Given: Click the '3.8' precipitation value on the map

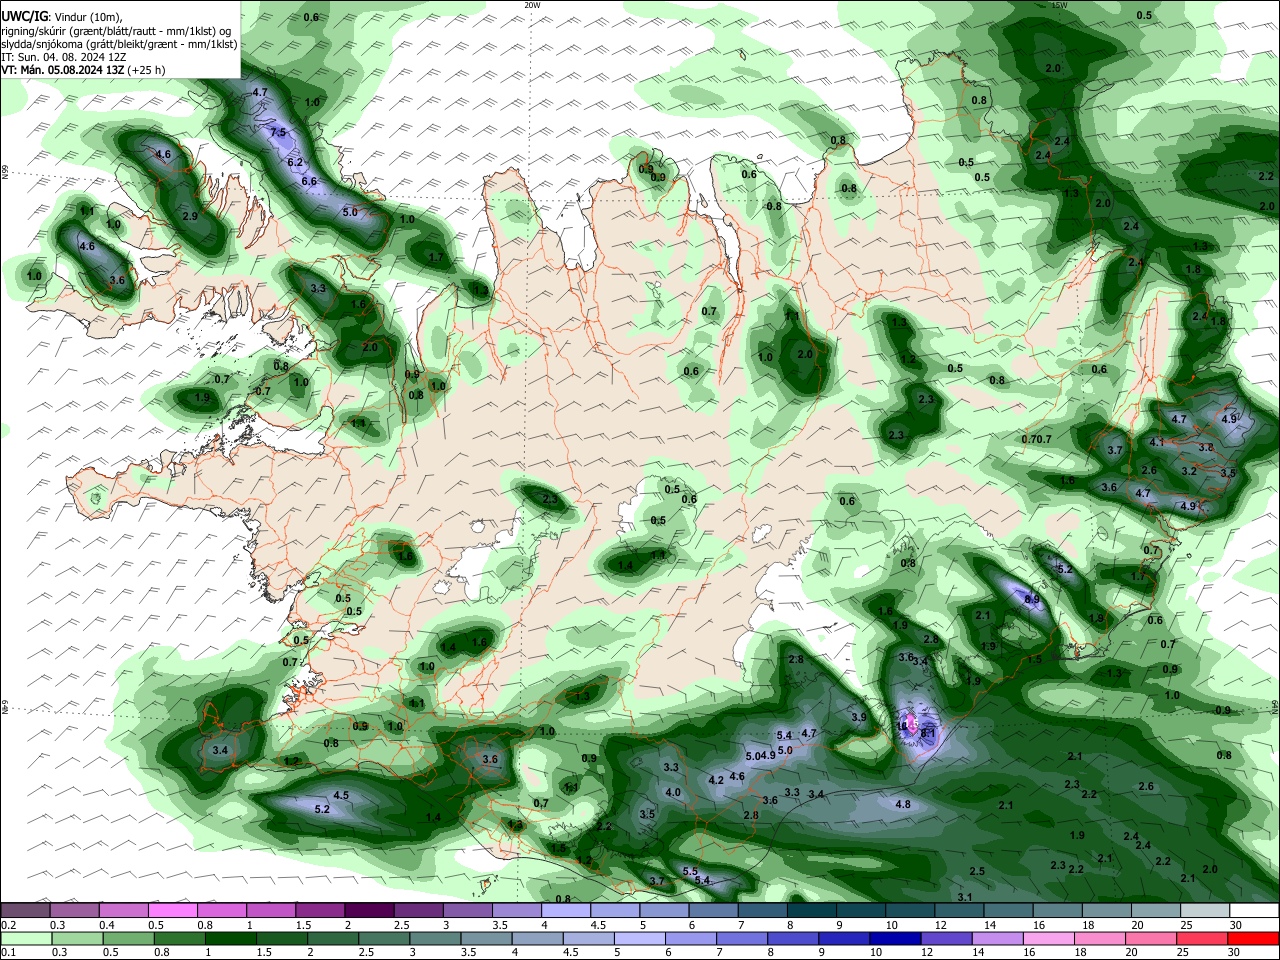Looking at the screenshot, I should click(x=1206, y=447).
